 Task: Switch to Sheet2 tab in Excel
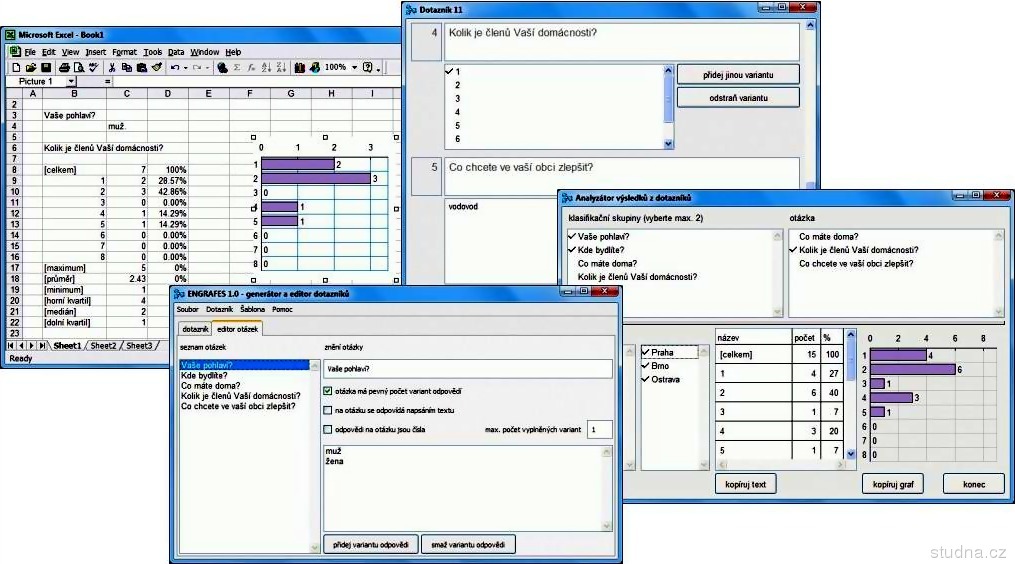(x=103, y=346)
